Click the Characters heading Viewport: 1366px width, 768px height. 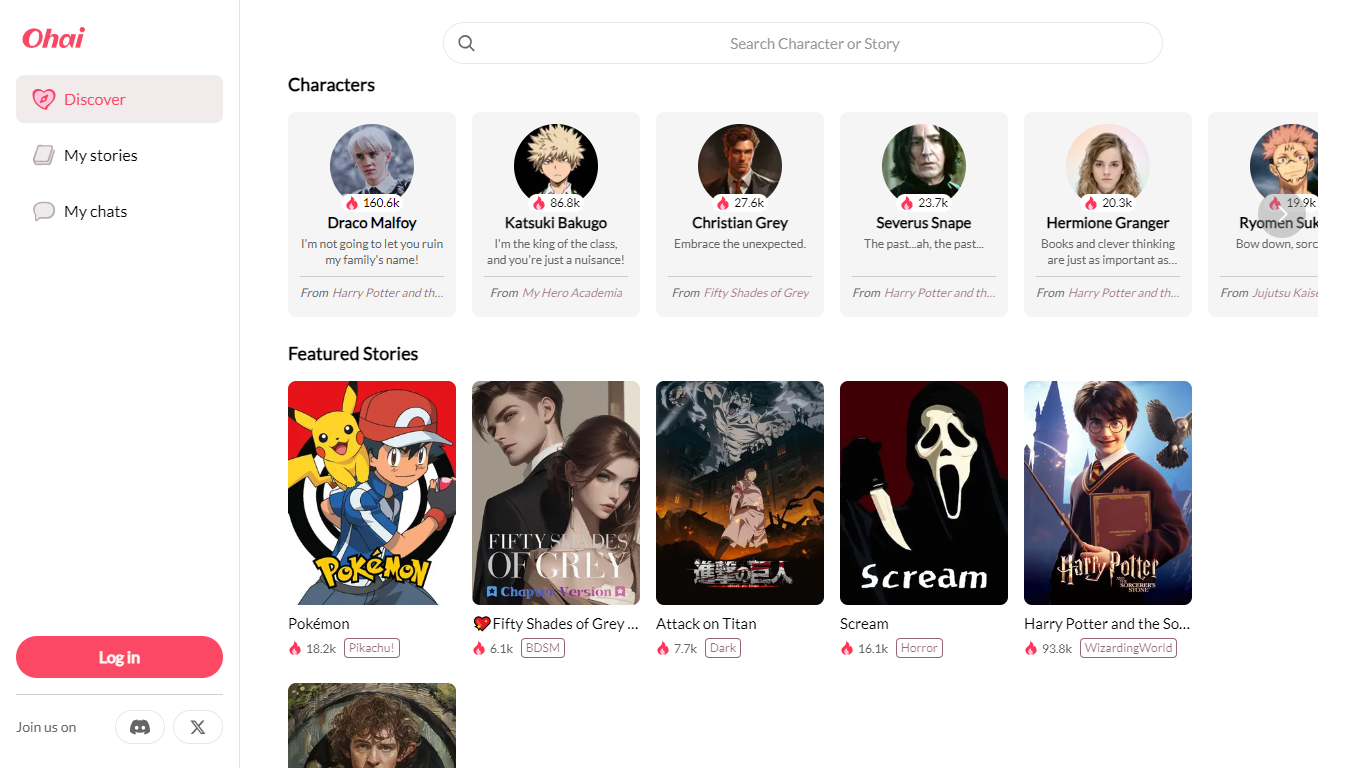click(x=331, y=85)
